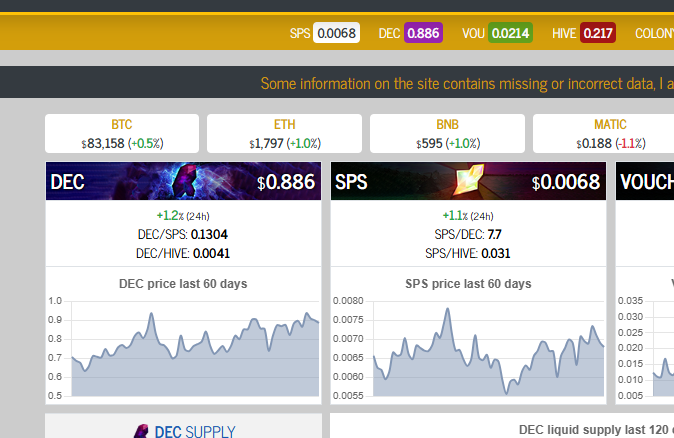Click the DEC liquid supply chart title
The image size is (674, 438).
[596, 430]
